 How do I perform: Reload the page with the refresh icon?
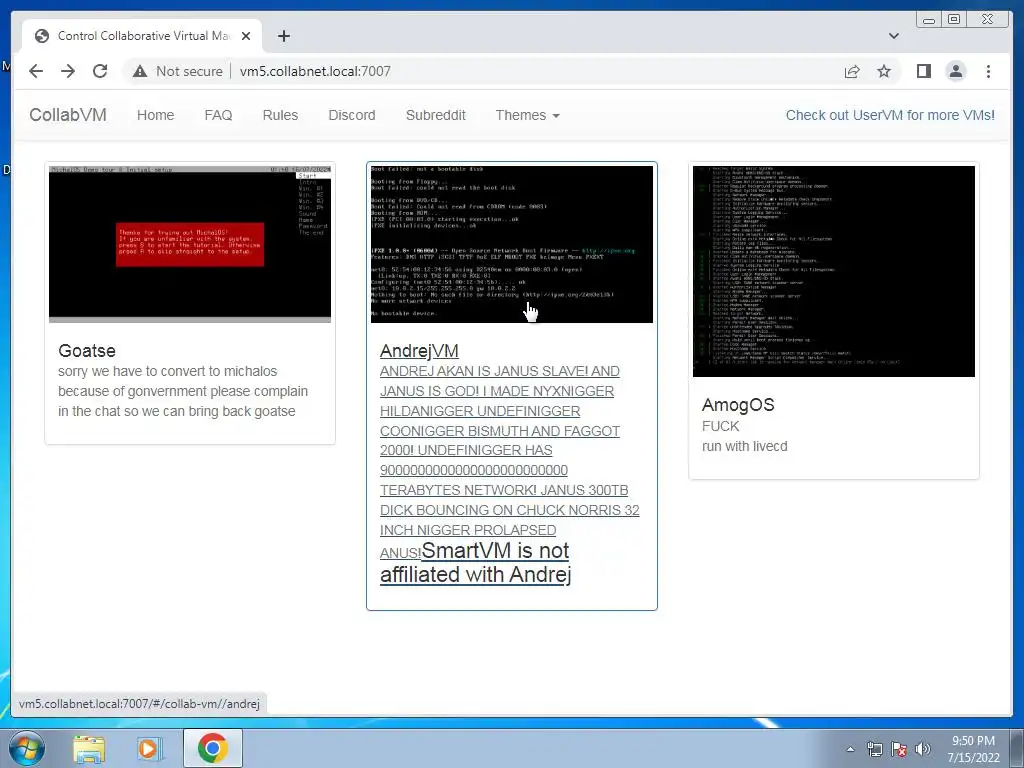100,71
